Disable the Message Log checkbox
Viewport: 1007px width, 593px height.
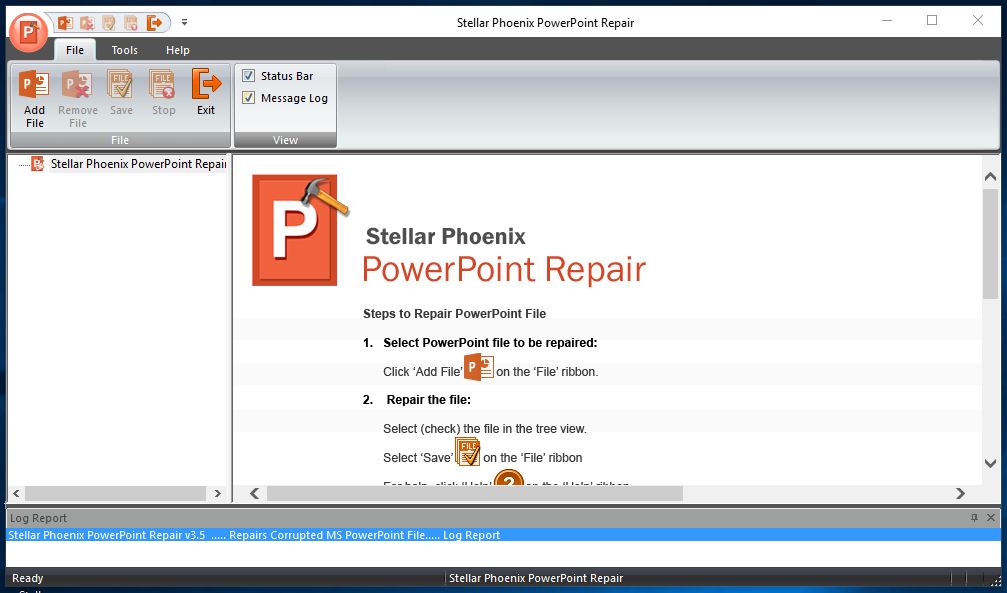[249, 97]
